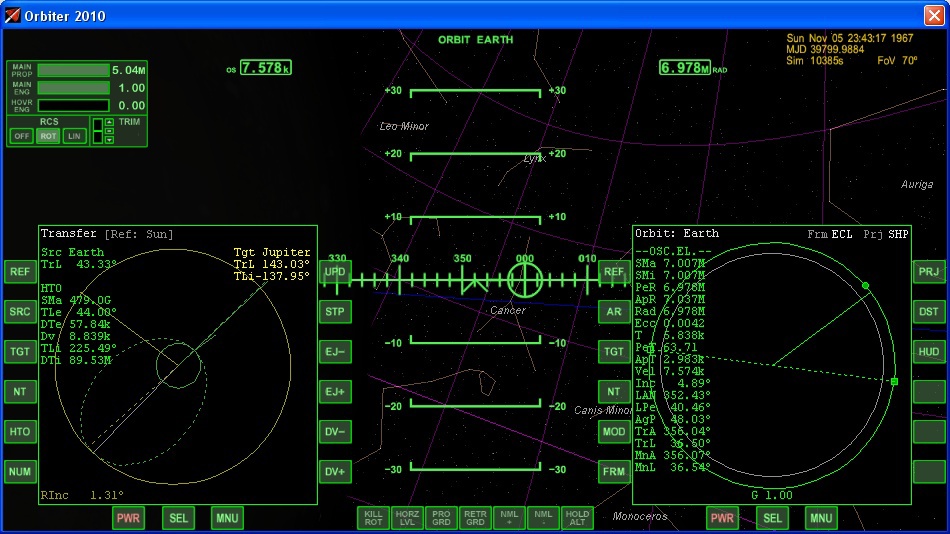
Task: Set RCS mode to LIN
Action: pyautogui.click(x=75, y=136)
